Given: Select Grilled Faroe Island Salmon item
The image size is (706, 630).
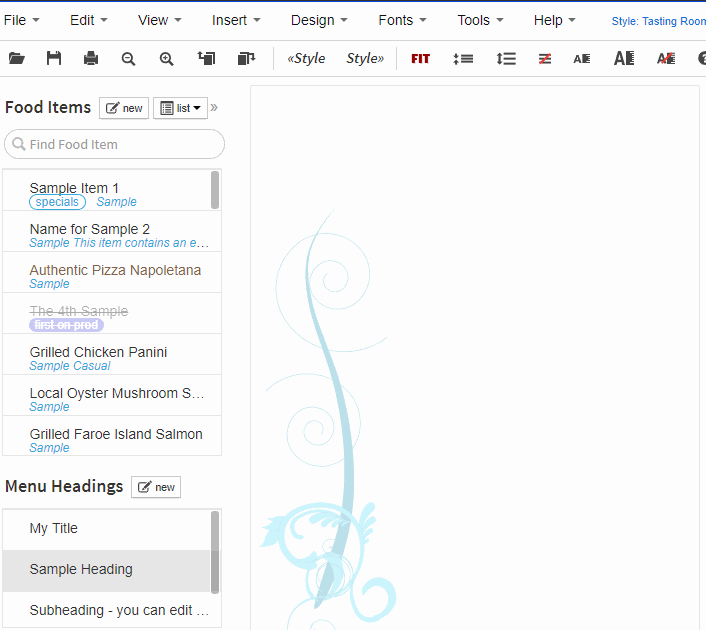Looking at the screenshot, I should 112,436.
